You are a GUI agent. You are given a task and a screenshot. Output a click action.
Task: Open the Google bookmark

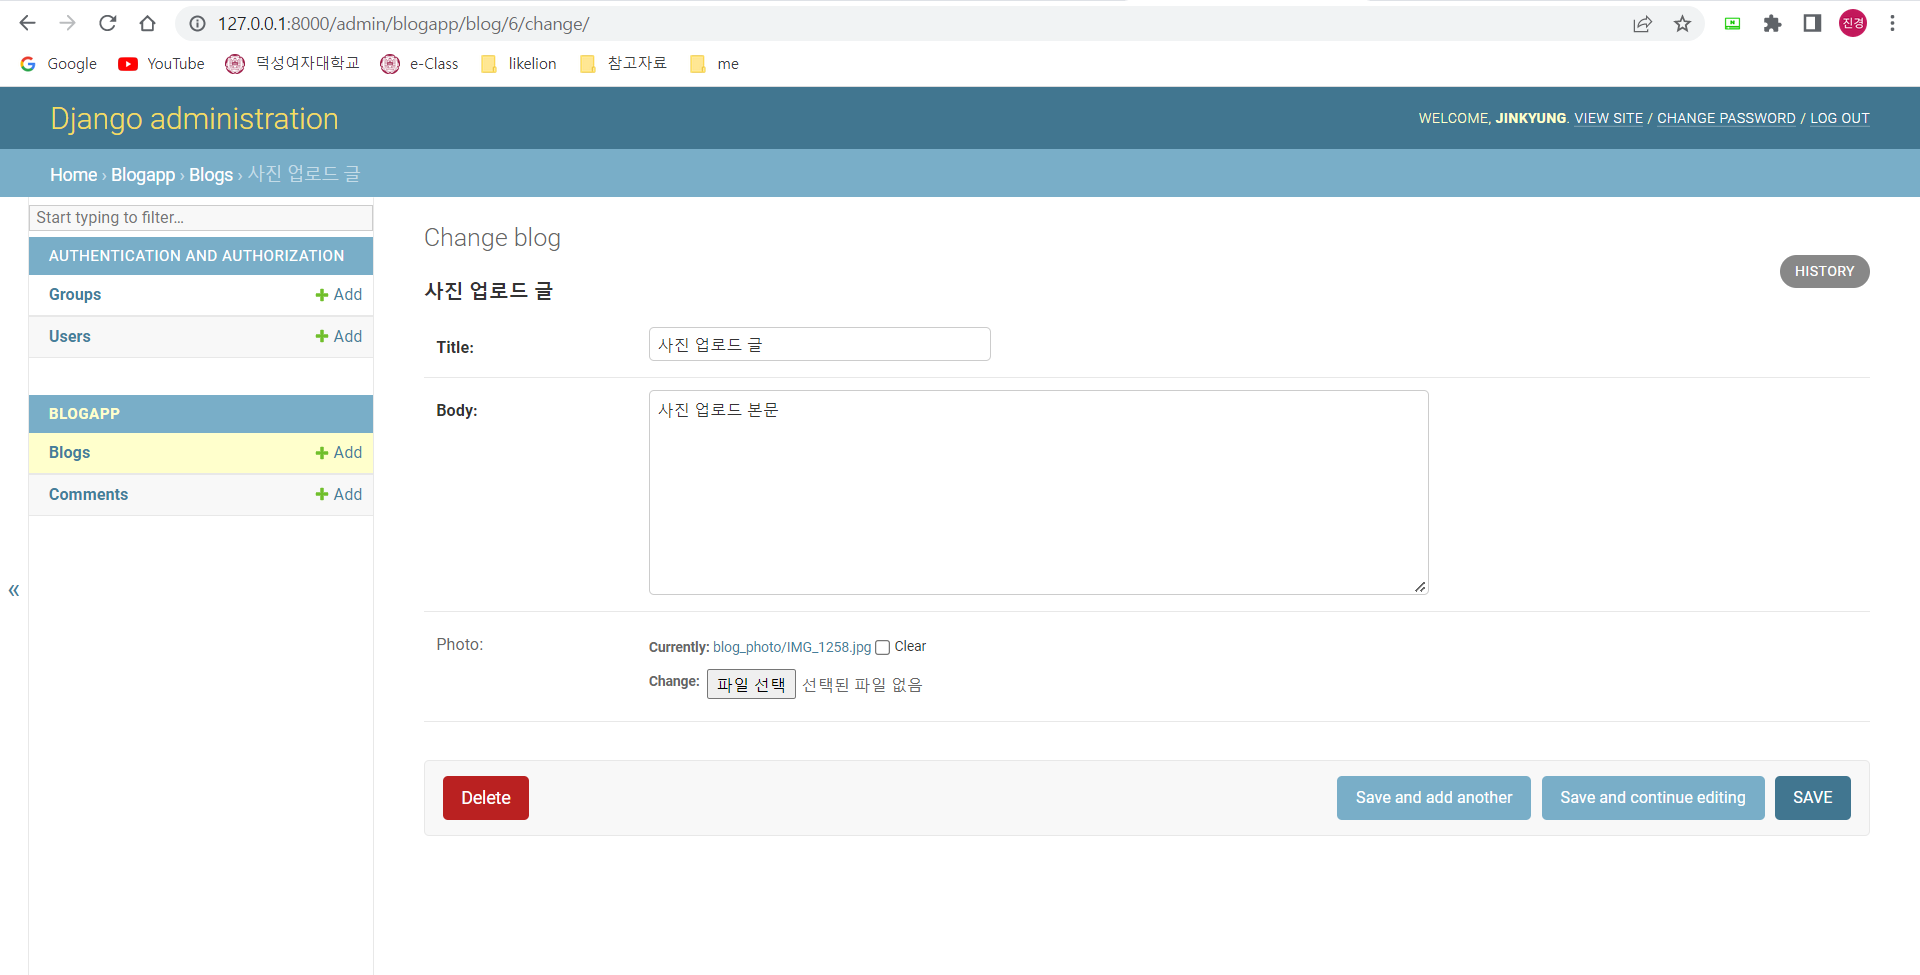pos(59,64)
